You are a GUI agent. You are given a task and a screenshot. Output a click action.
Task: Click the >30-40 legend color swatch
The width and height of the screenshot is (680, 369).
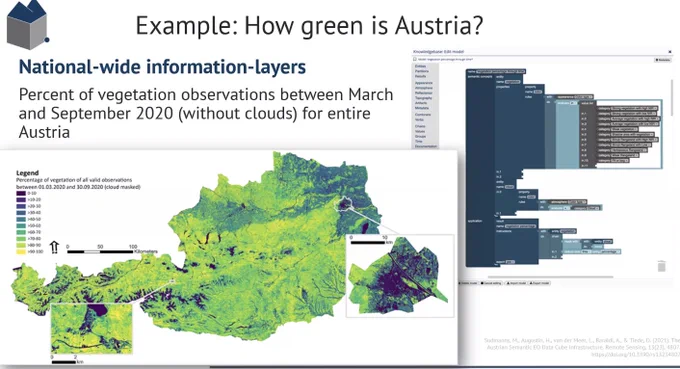pos(21,213)
